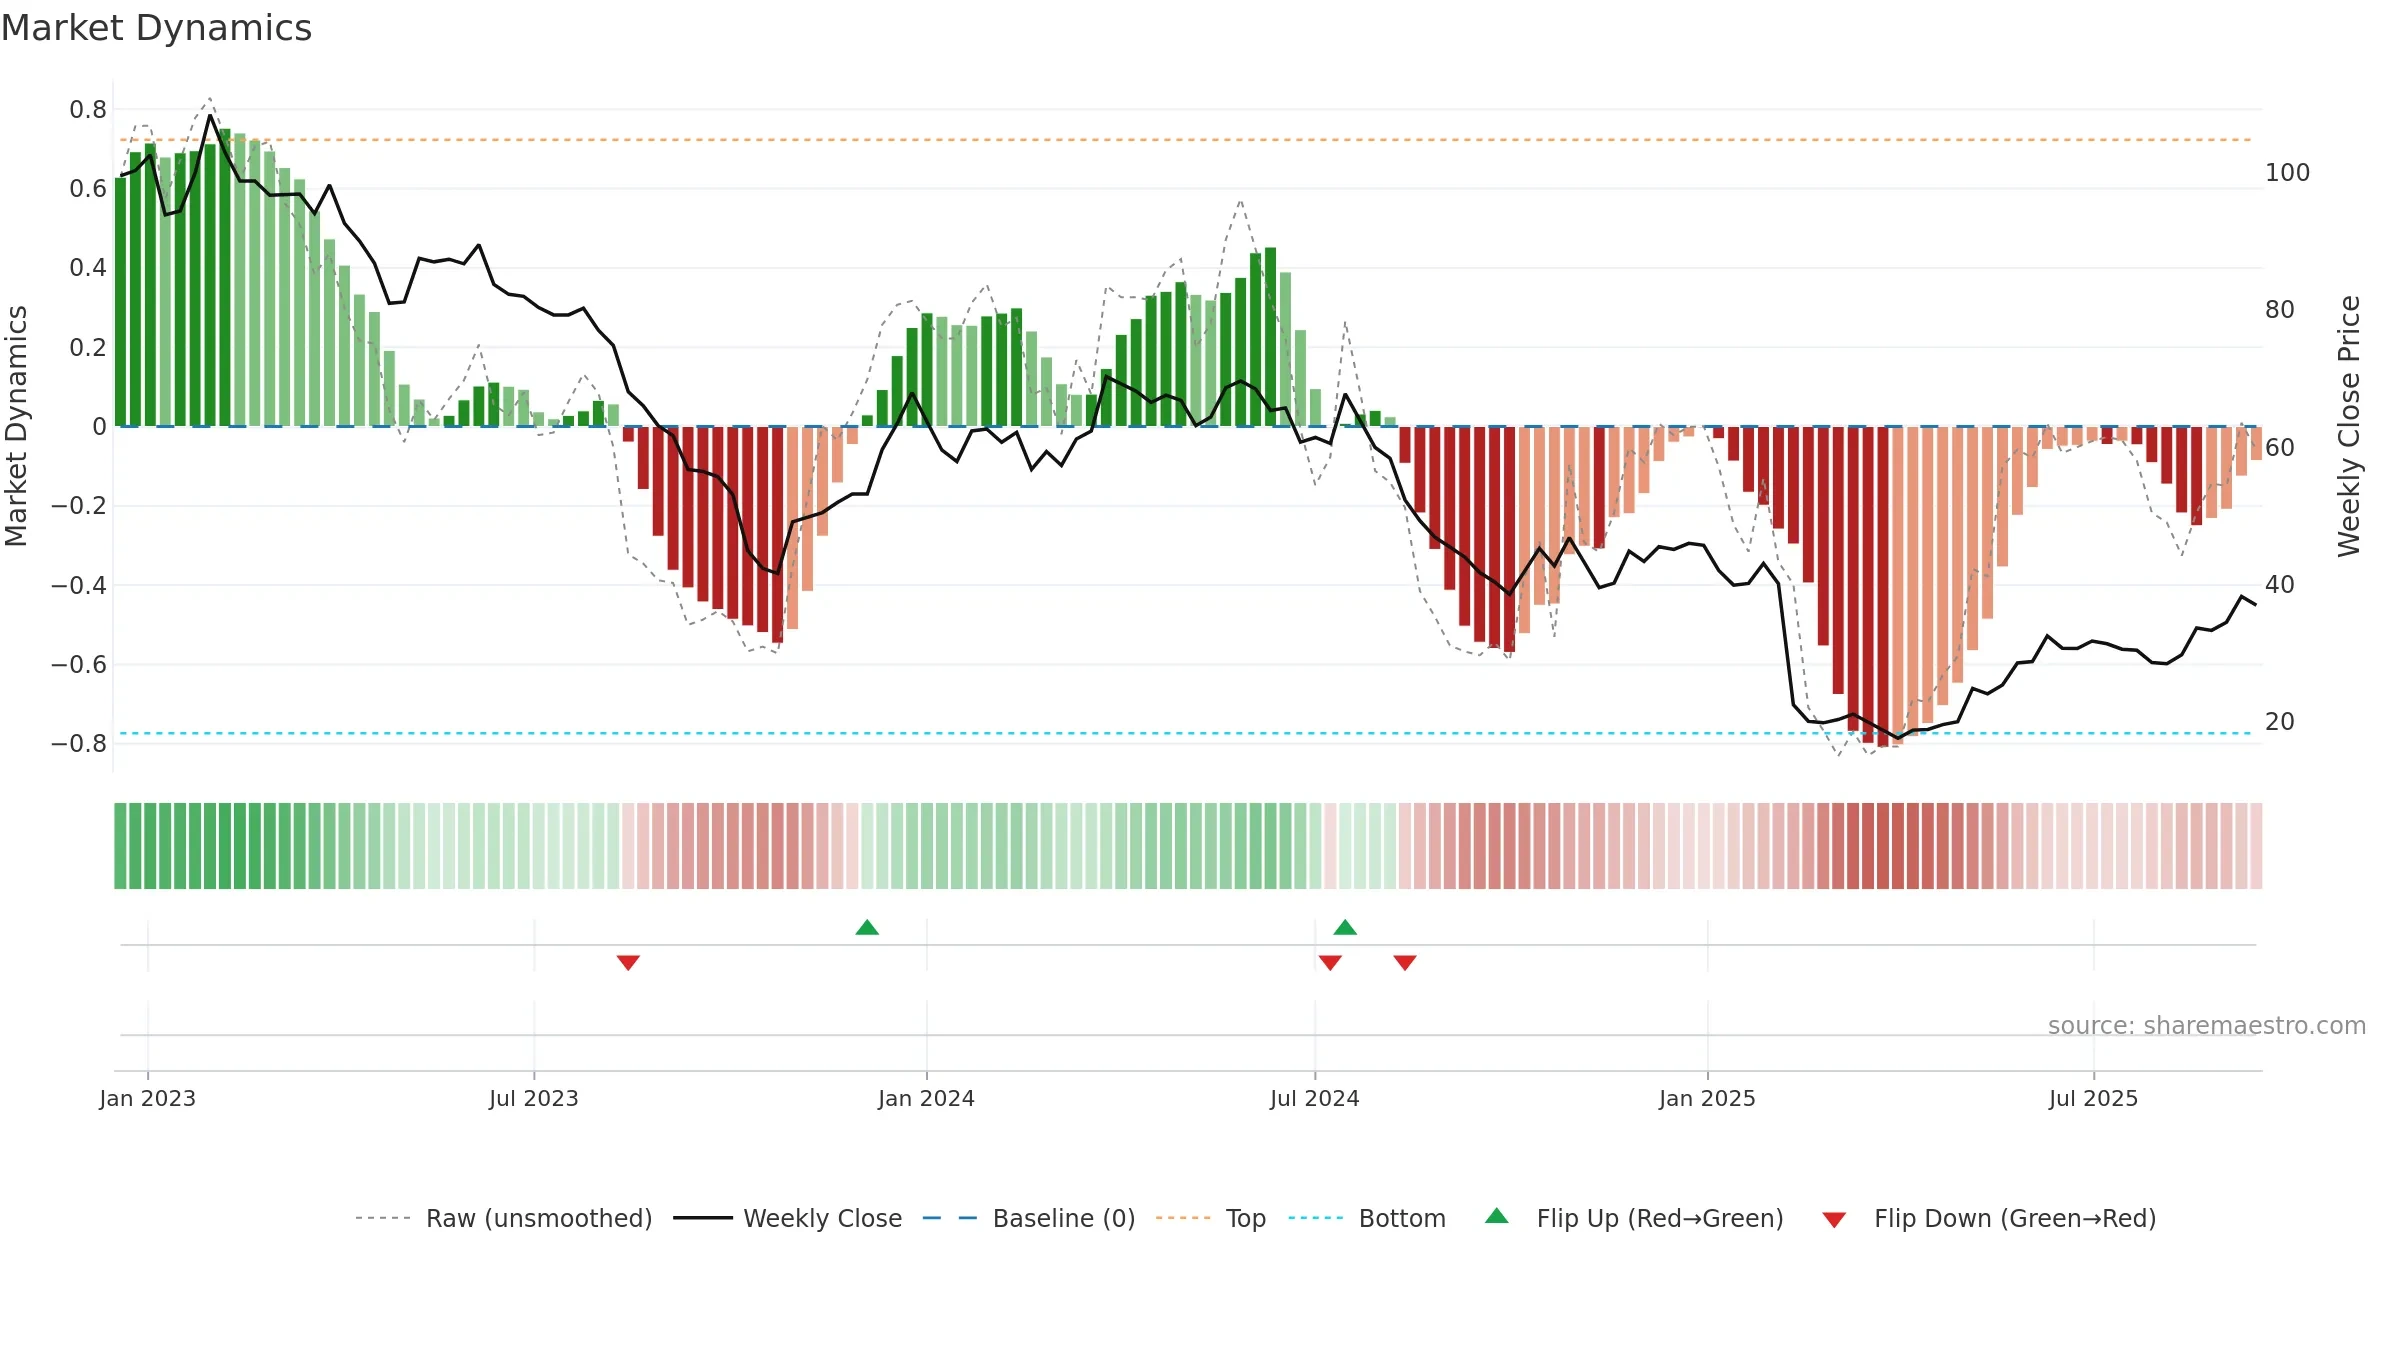This screenshot has height=1350, width=2400.
Task: Click the Baseline (0) legend entry
Action: (1028, 1218)
